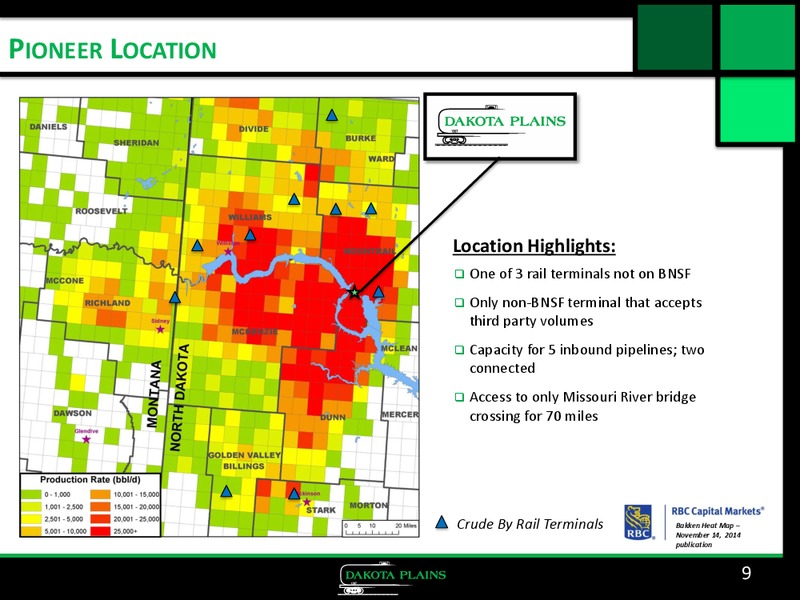Viewport: 800px width, 600px height.
Task: Select the Glendive purple star marker
Action: tap(86, 439)
